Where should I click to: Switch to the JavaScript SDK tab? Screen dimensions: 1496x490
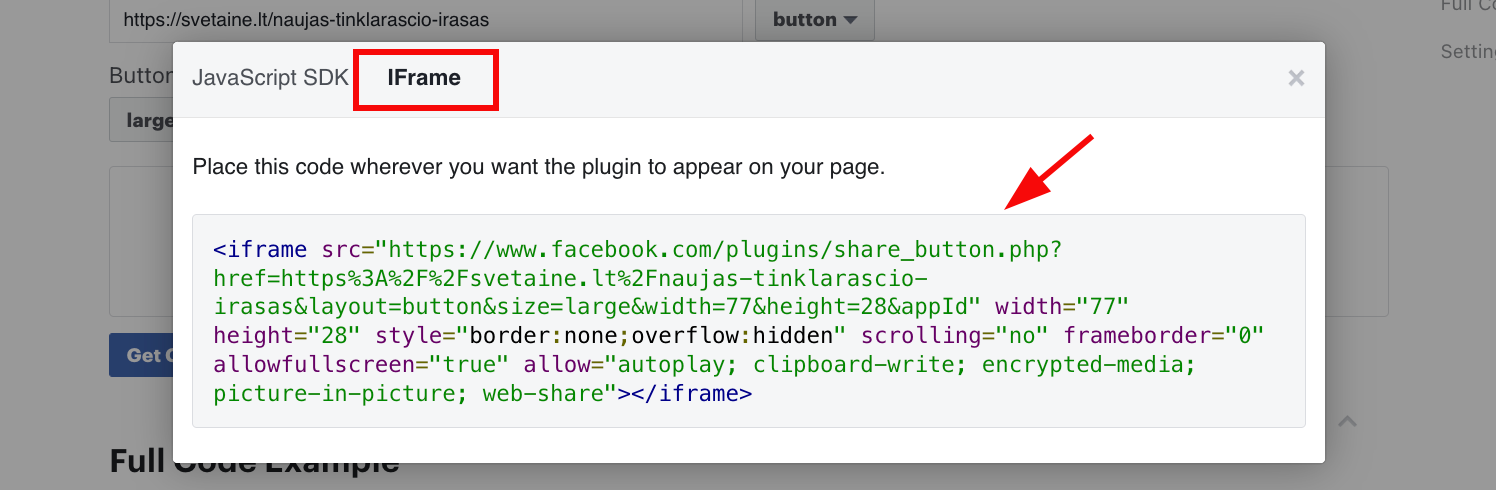[x=270, y=78]
